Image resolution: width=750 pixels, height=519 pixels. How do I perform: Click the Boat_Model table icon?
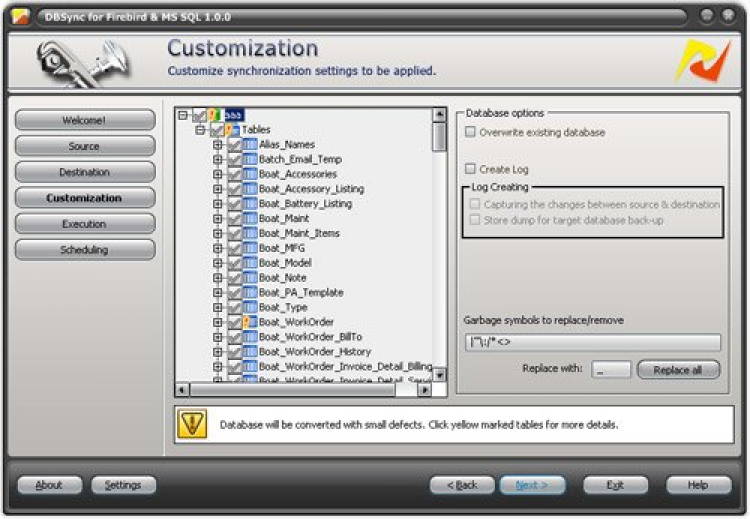tap(250, 263)
